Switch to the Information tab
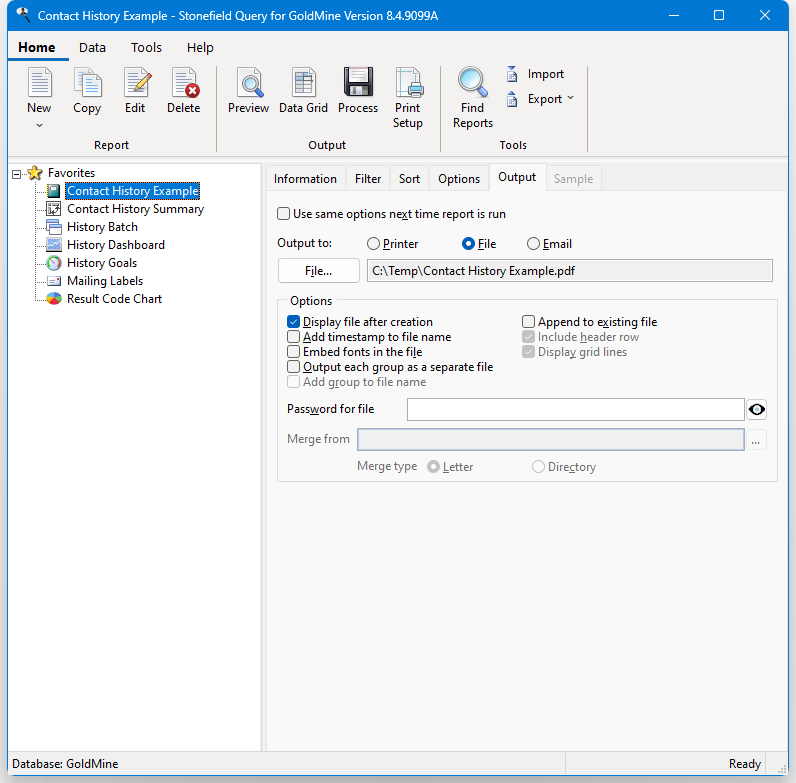The image size is (796, 783). point(305,179)
